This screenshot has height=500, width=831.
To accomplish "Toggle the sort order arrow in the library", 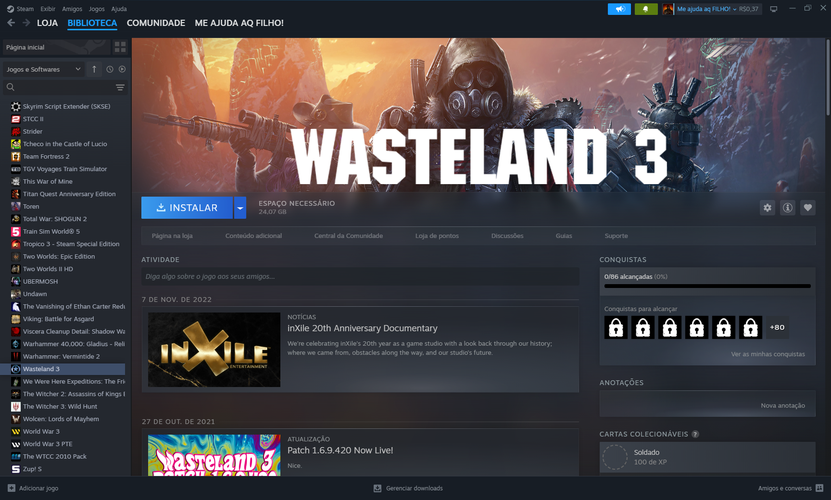I will pos(94,69).
